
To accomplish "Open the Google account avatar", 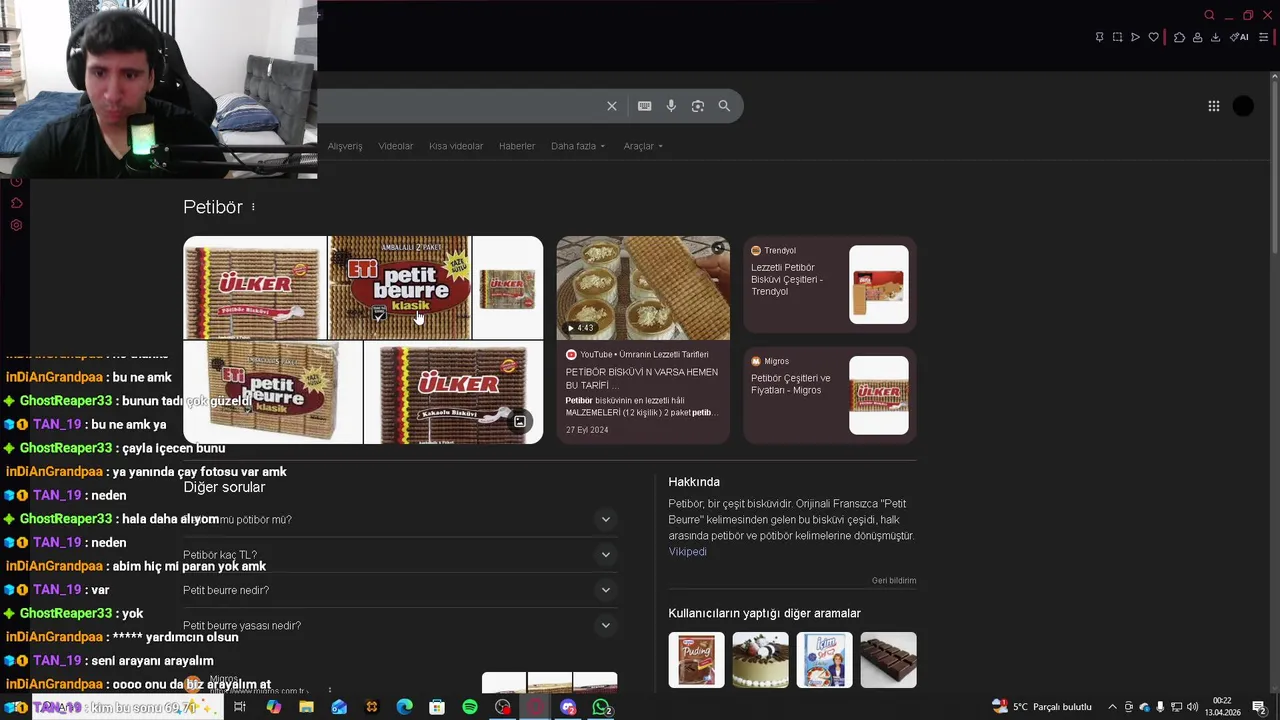I will coord(1243,106).
